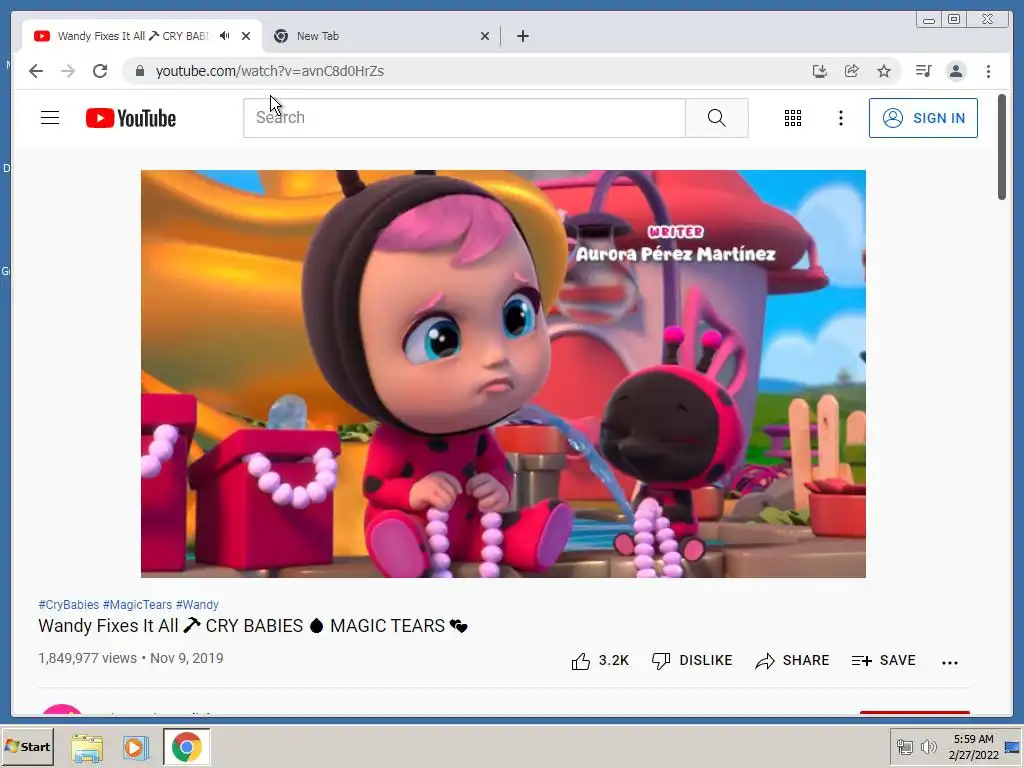Open the #CryBabies hashtag link
Image resolution: width=1024 pixels, height=768 pixels.
point(69,605)
